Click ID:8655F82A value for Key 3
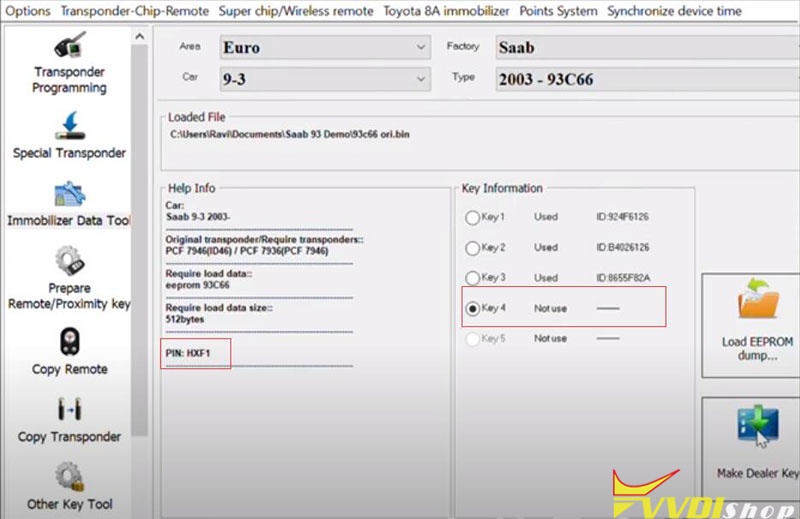The width and height of the screenshot is (800, 519). click(623, 278)
